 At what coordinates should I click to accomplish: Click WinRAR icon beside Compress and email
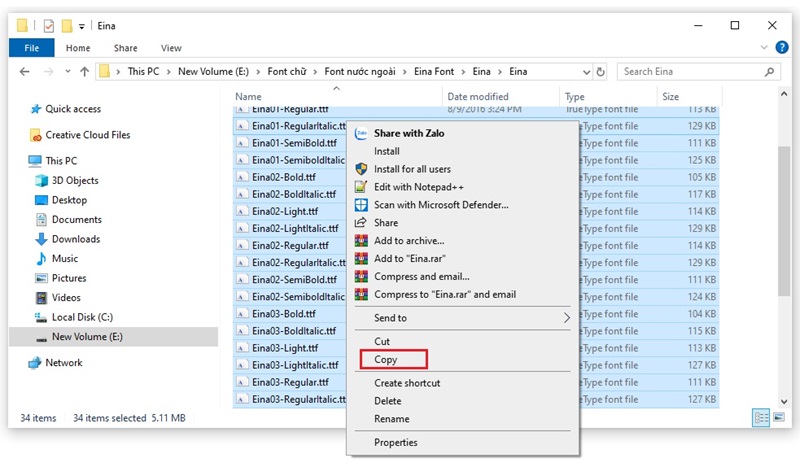[361, 276]
